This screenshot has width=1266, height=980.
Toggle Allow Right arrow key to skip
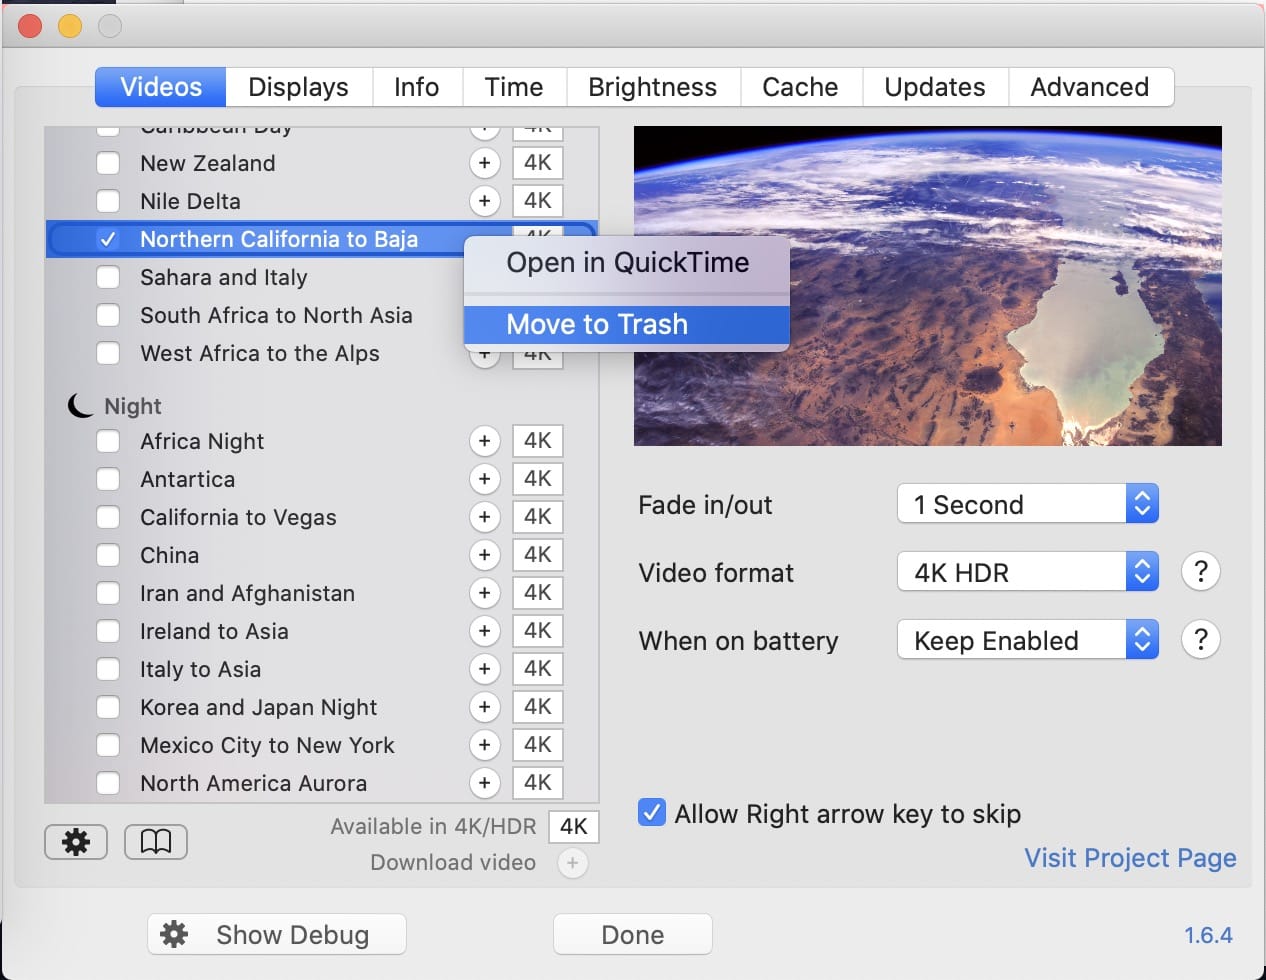tap(652, 813)
